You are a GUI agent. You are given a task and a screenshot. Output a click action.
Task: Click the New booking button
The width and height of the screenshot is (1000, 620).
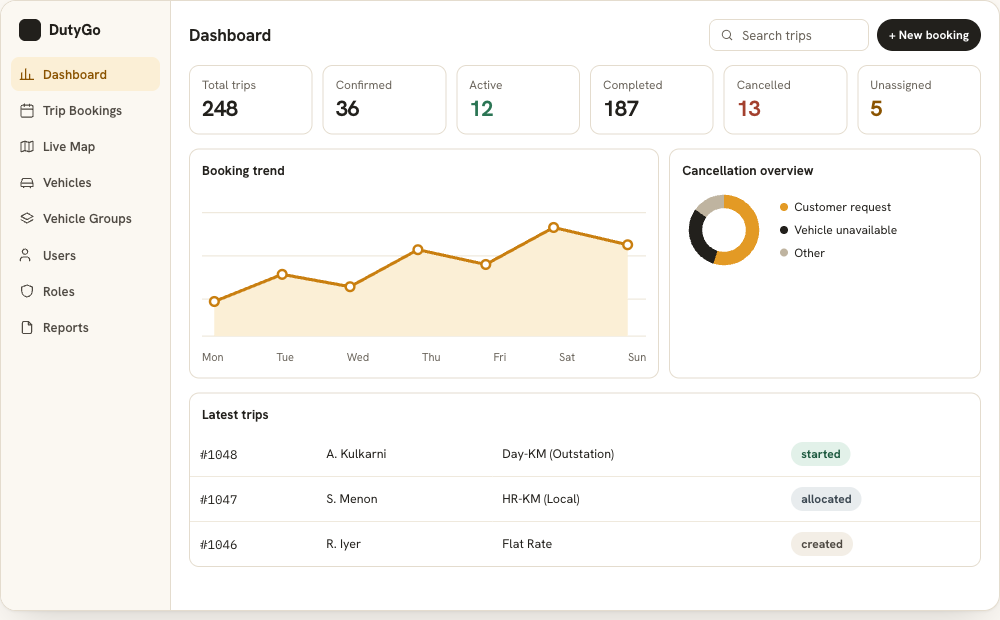click(929, 35)
